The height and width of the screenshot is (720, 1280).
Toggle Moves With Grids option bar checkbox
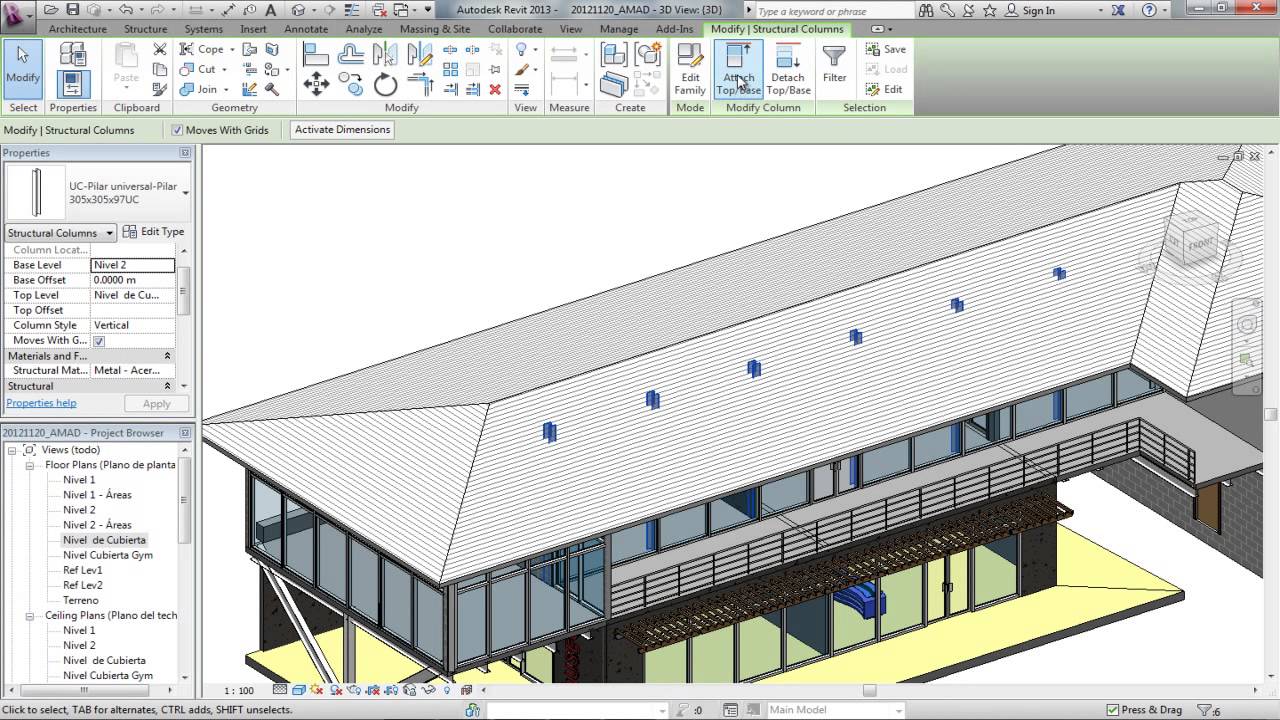[177, 130]
